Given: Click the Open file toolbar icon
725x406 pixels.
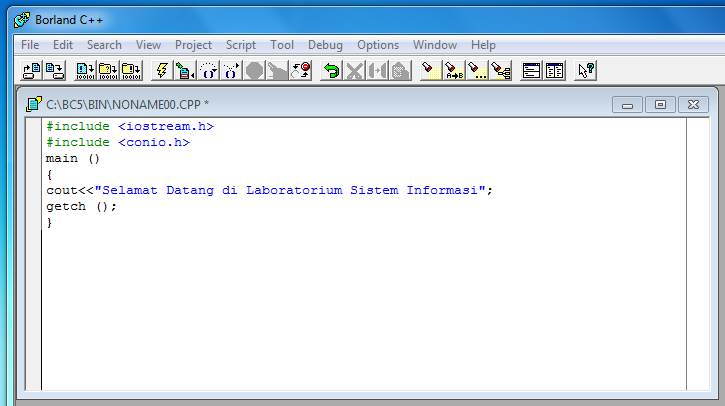Looking at the screenshot, I should pyautogui.click(x=31, y=71).
